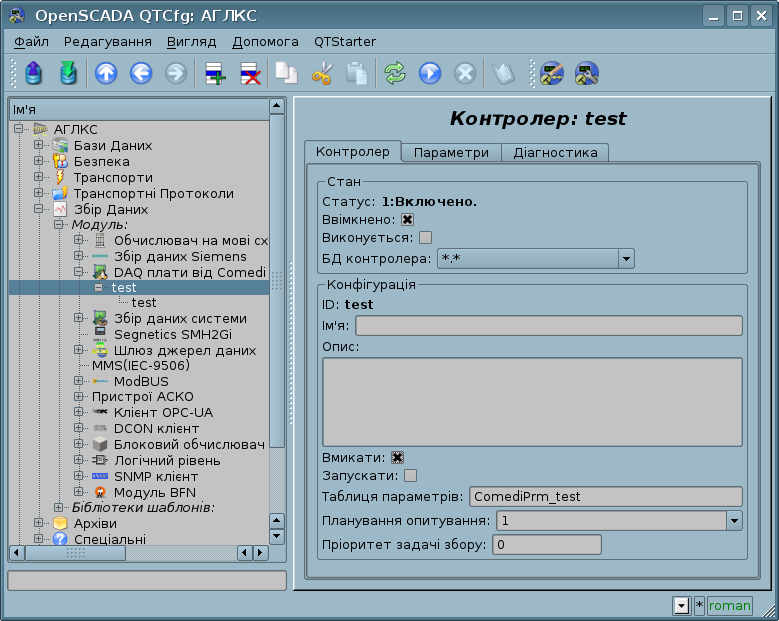This screenshot has height=621, width=779.
Task: Refresh the page with green arrows icon
Action: click(x=395, y=74)
